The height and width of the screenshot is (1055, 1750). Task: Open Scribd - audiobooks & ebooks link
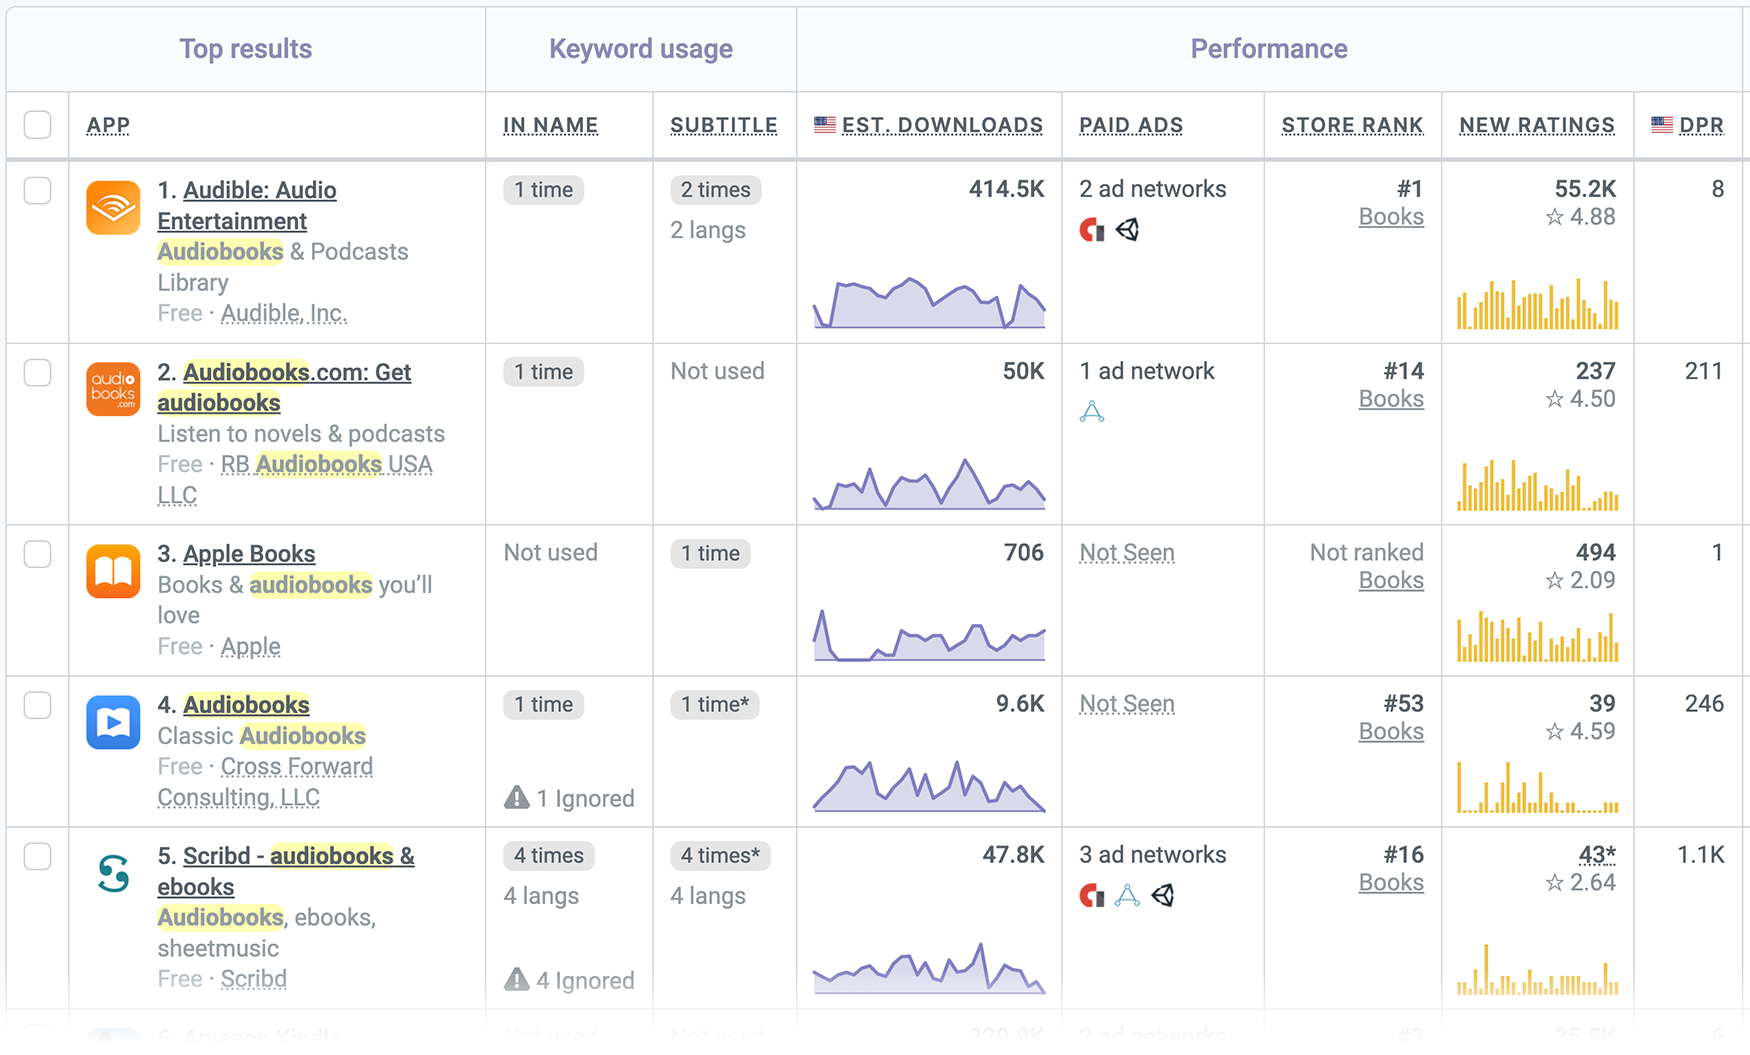click(x=286, y=871)
